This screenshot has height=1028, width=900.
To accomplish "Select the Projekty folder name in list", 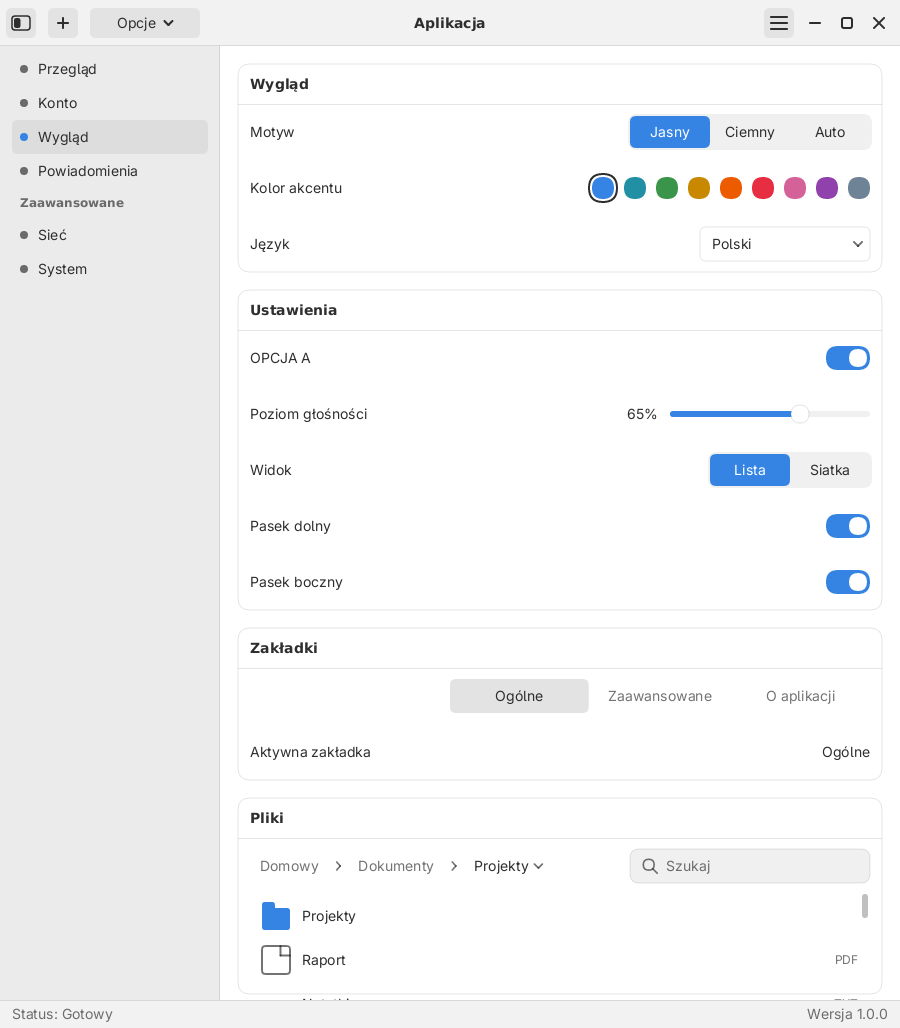I will click(x=328, y=916).
